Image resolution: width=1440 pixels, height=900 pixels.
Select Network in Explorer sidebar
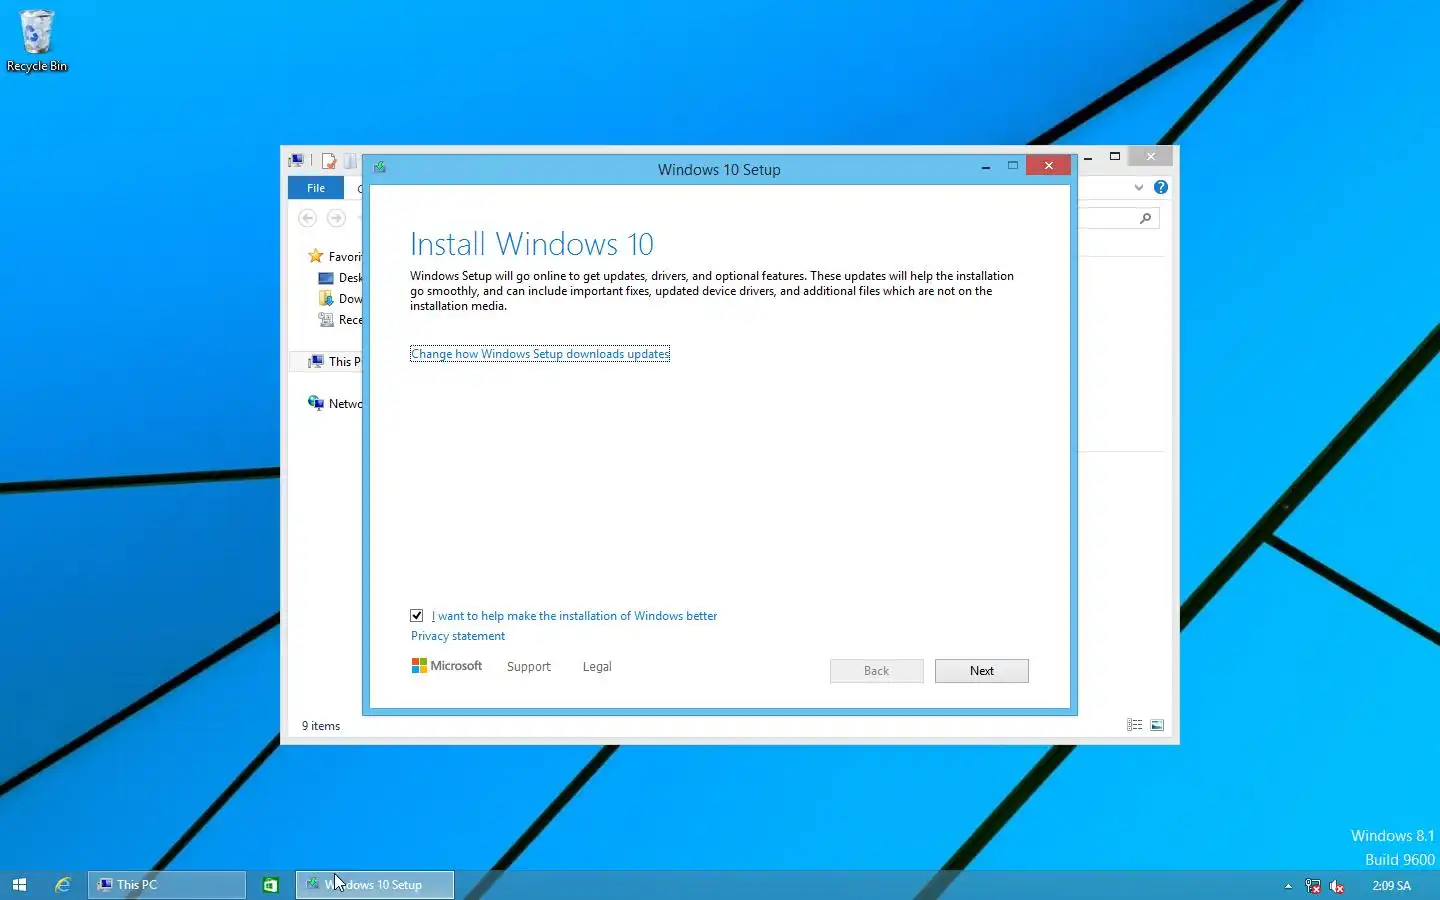click(x=335, y=404)
